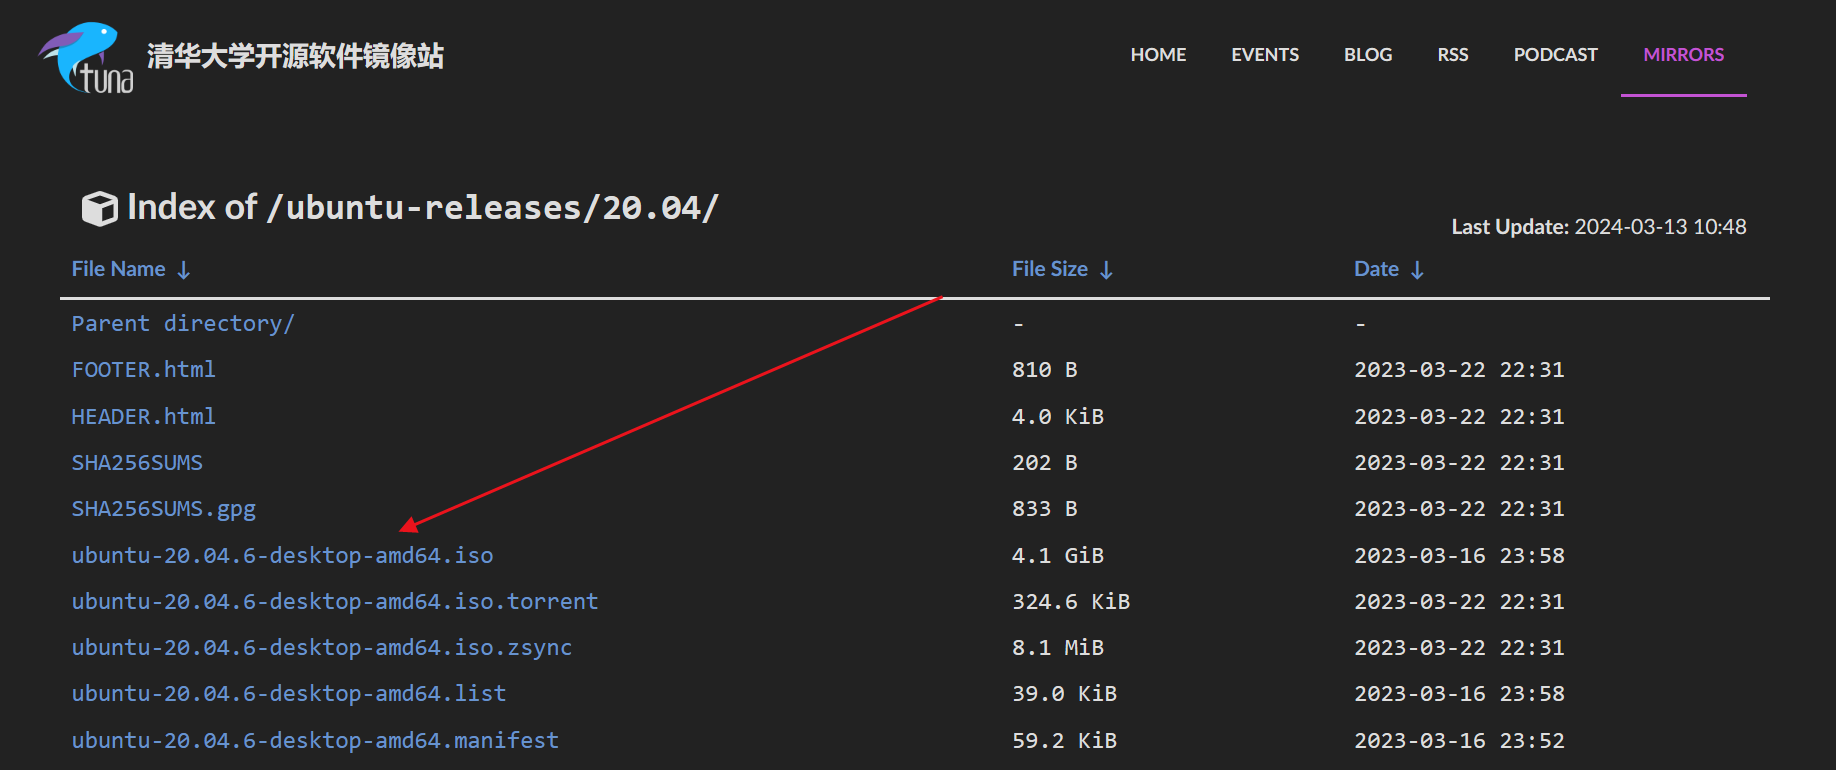
Task: Open FOOTER.html file
Action: click(x=143, y=370)
